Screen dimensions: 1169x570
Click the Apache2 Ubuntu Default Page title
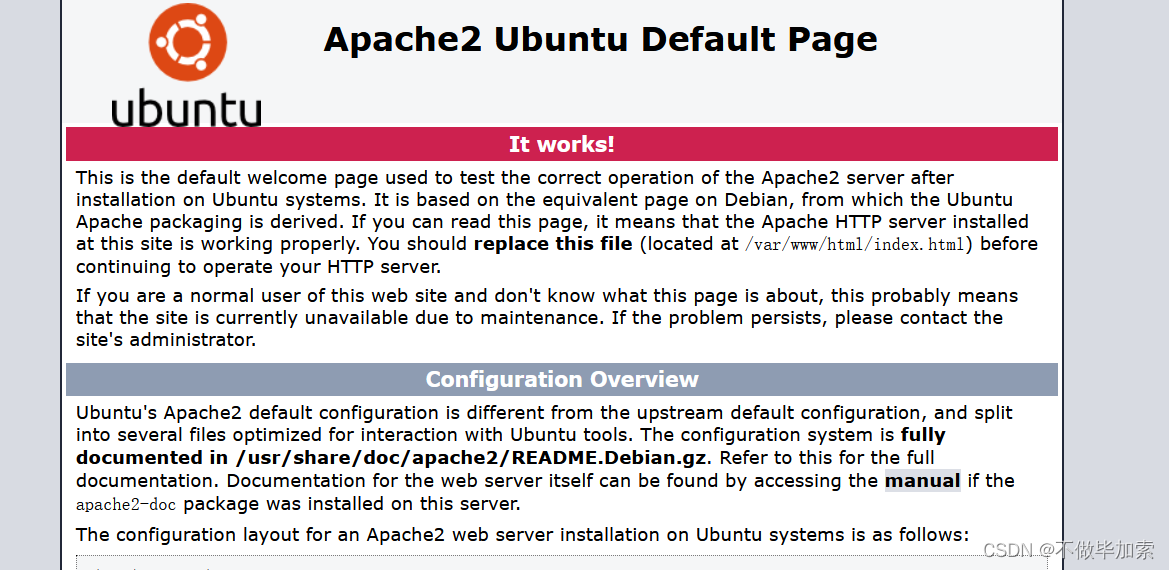point(600,39)
